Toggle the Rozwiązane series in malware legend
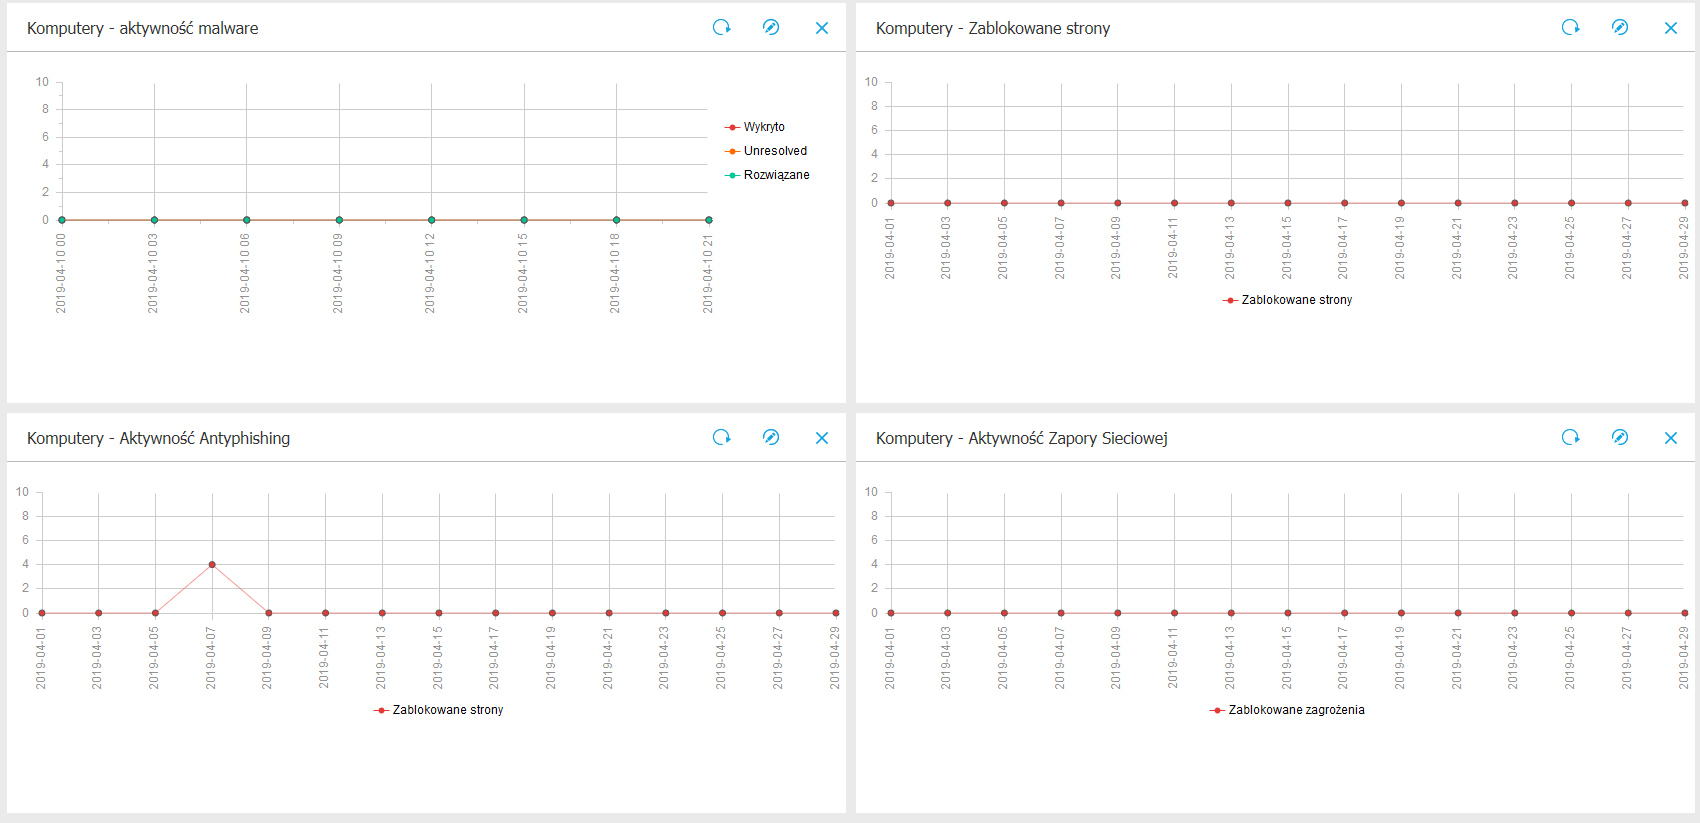Viewport: 1700px width, 823px height. (776, 175)
